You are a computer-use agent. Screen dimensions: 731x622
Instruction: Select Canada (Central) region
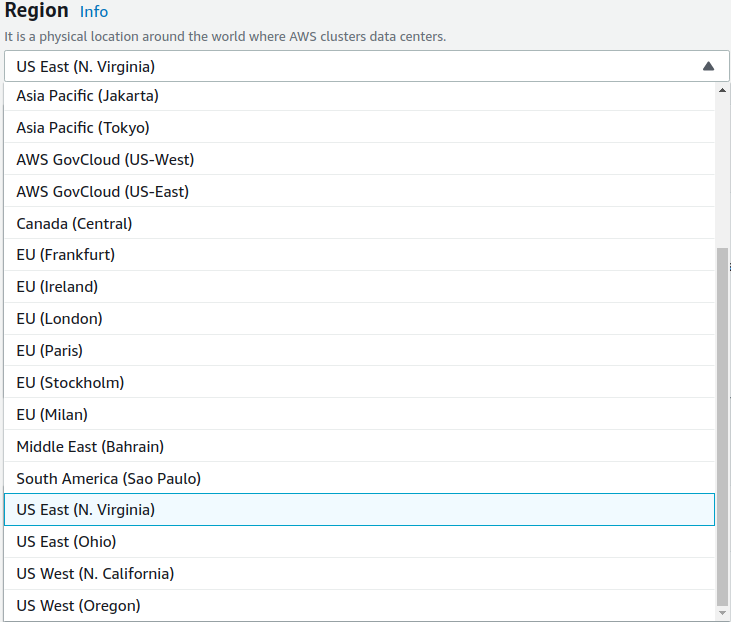pyautogui.click(x=74, y=224)
